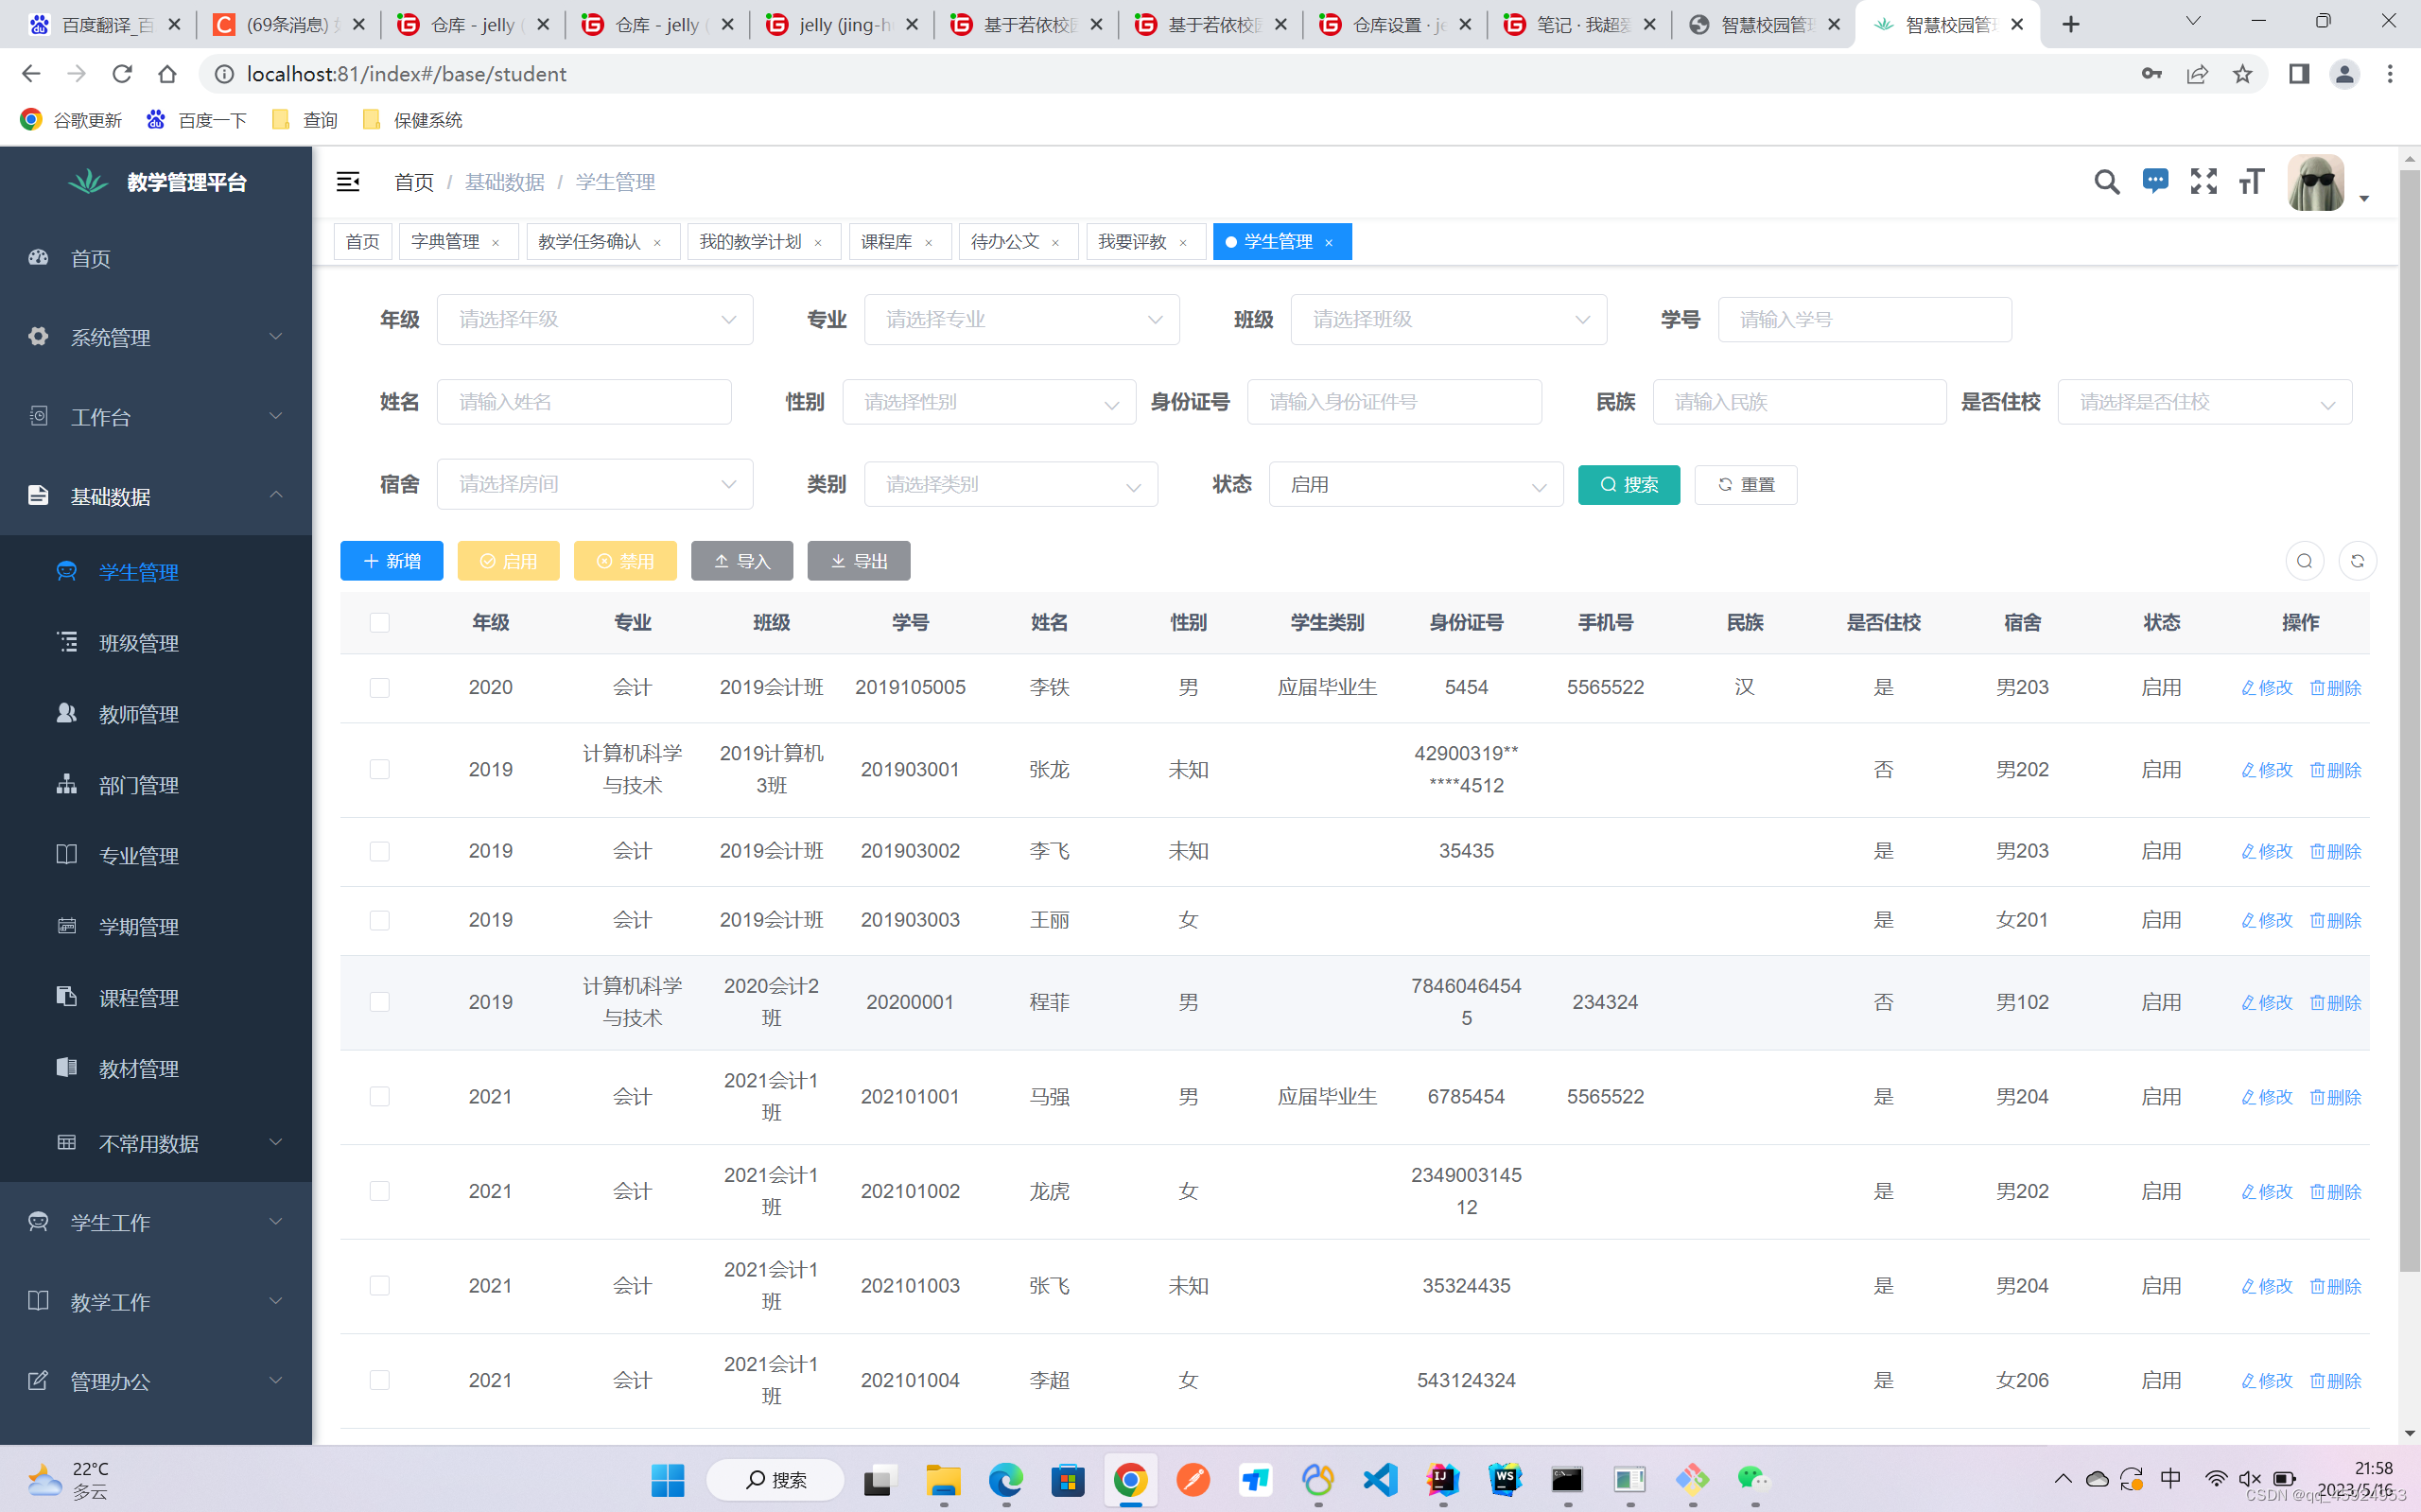
Task: Click the blue 新增 add button
Action: point(391,561)
